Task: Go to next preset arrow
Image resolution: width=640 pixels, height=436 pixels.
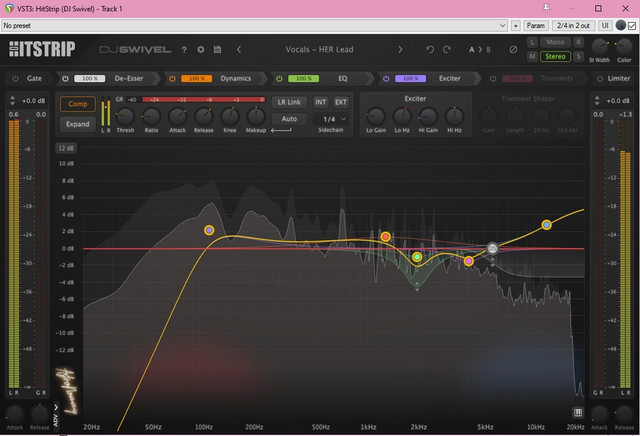Action: [400, 49]
